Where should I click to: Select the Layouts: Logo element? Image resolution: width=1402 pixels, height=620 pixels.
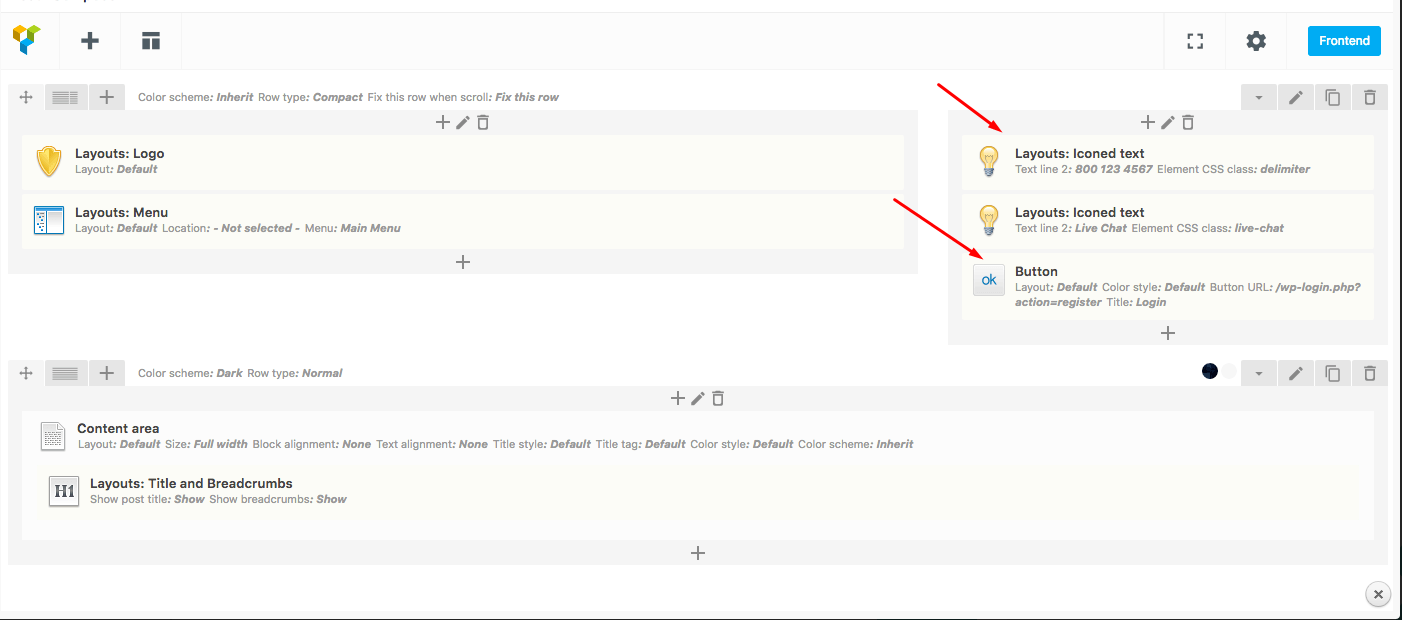(x=463, y=161)
